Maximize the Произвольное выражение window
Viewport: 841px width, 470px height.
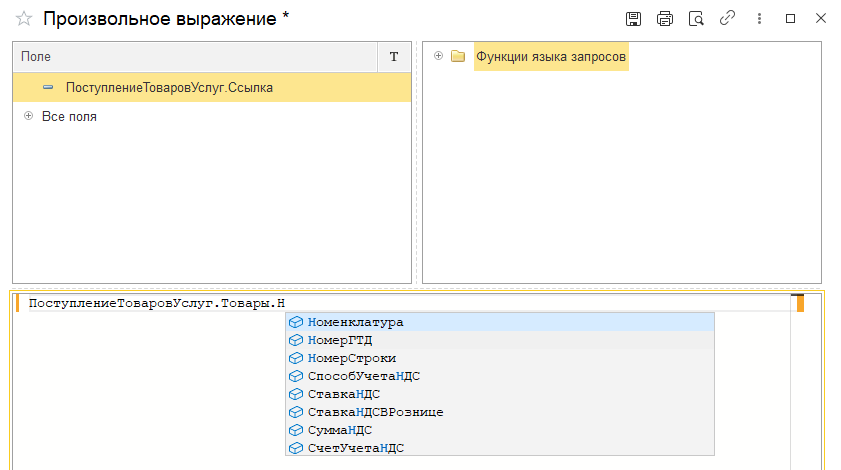coord(790,19)
